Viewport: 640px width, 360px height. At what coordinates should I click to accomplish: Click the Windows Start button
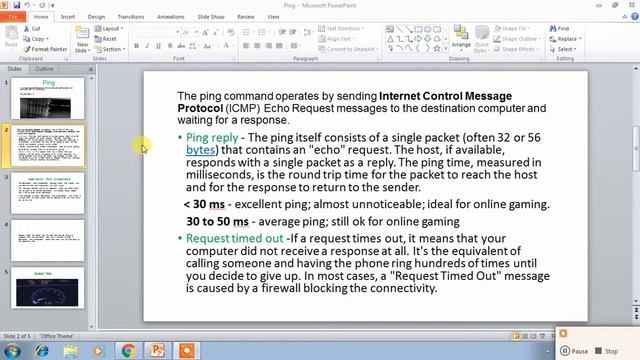11,351
